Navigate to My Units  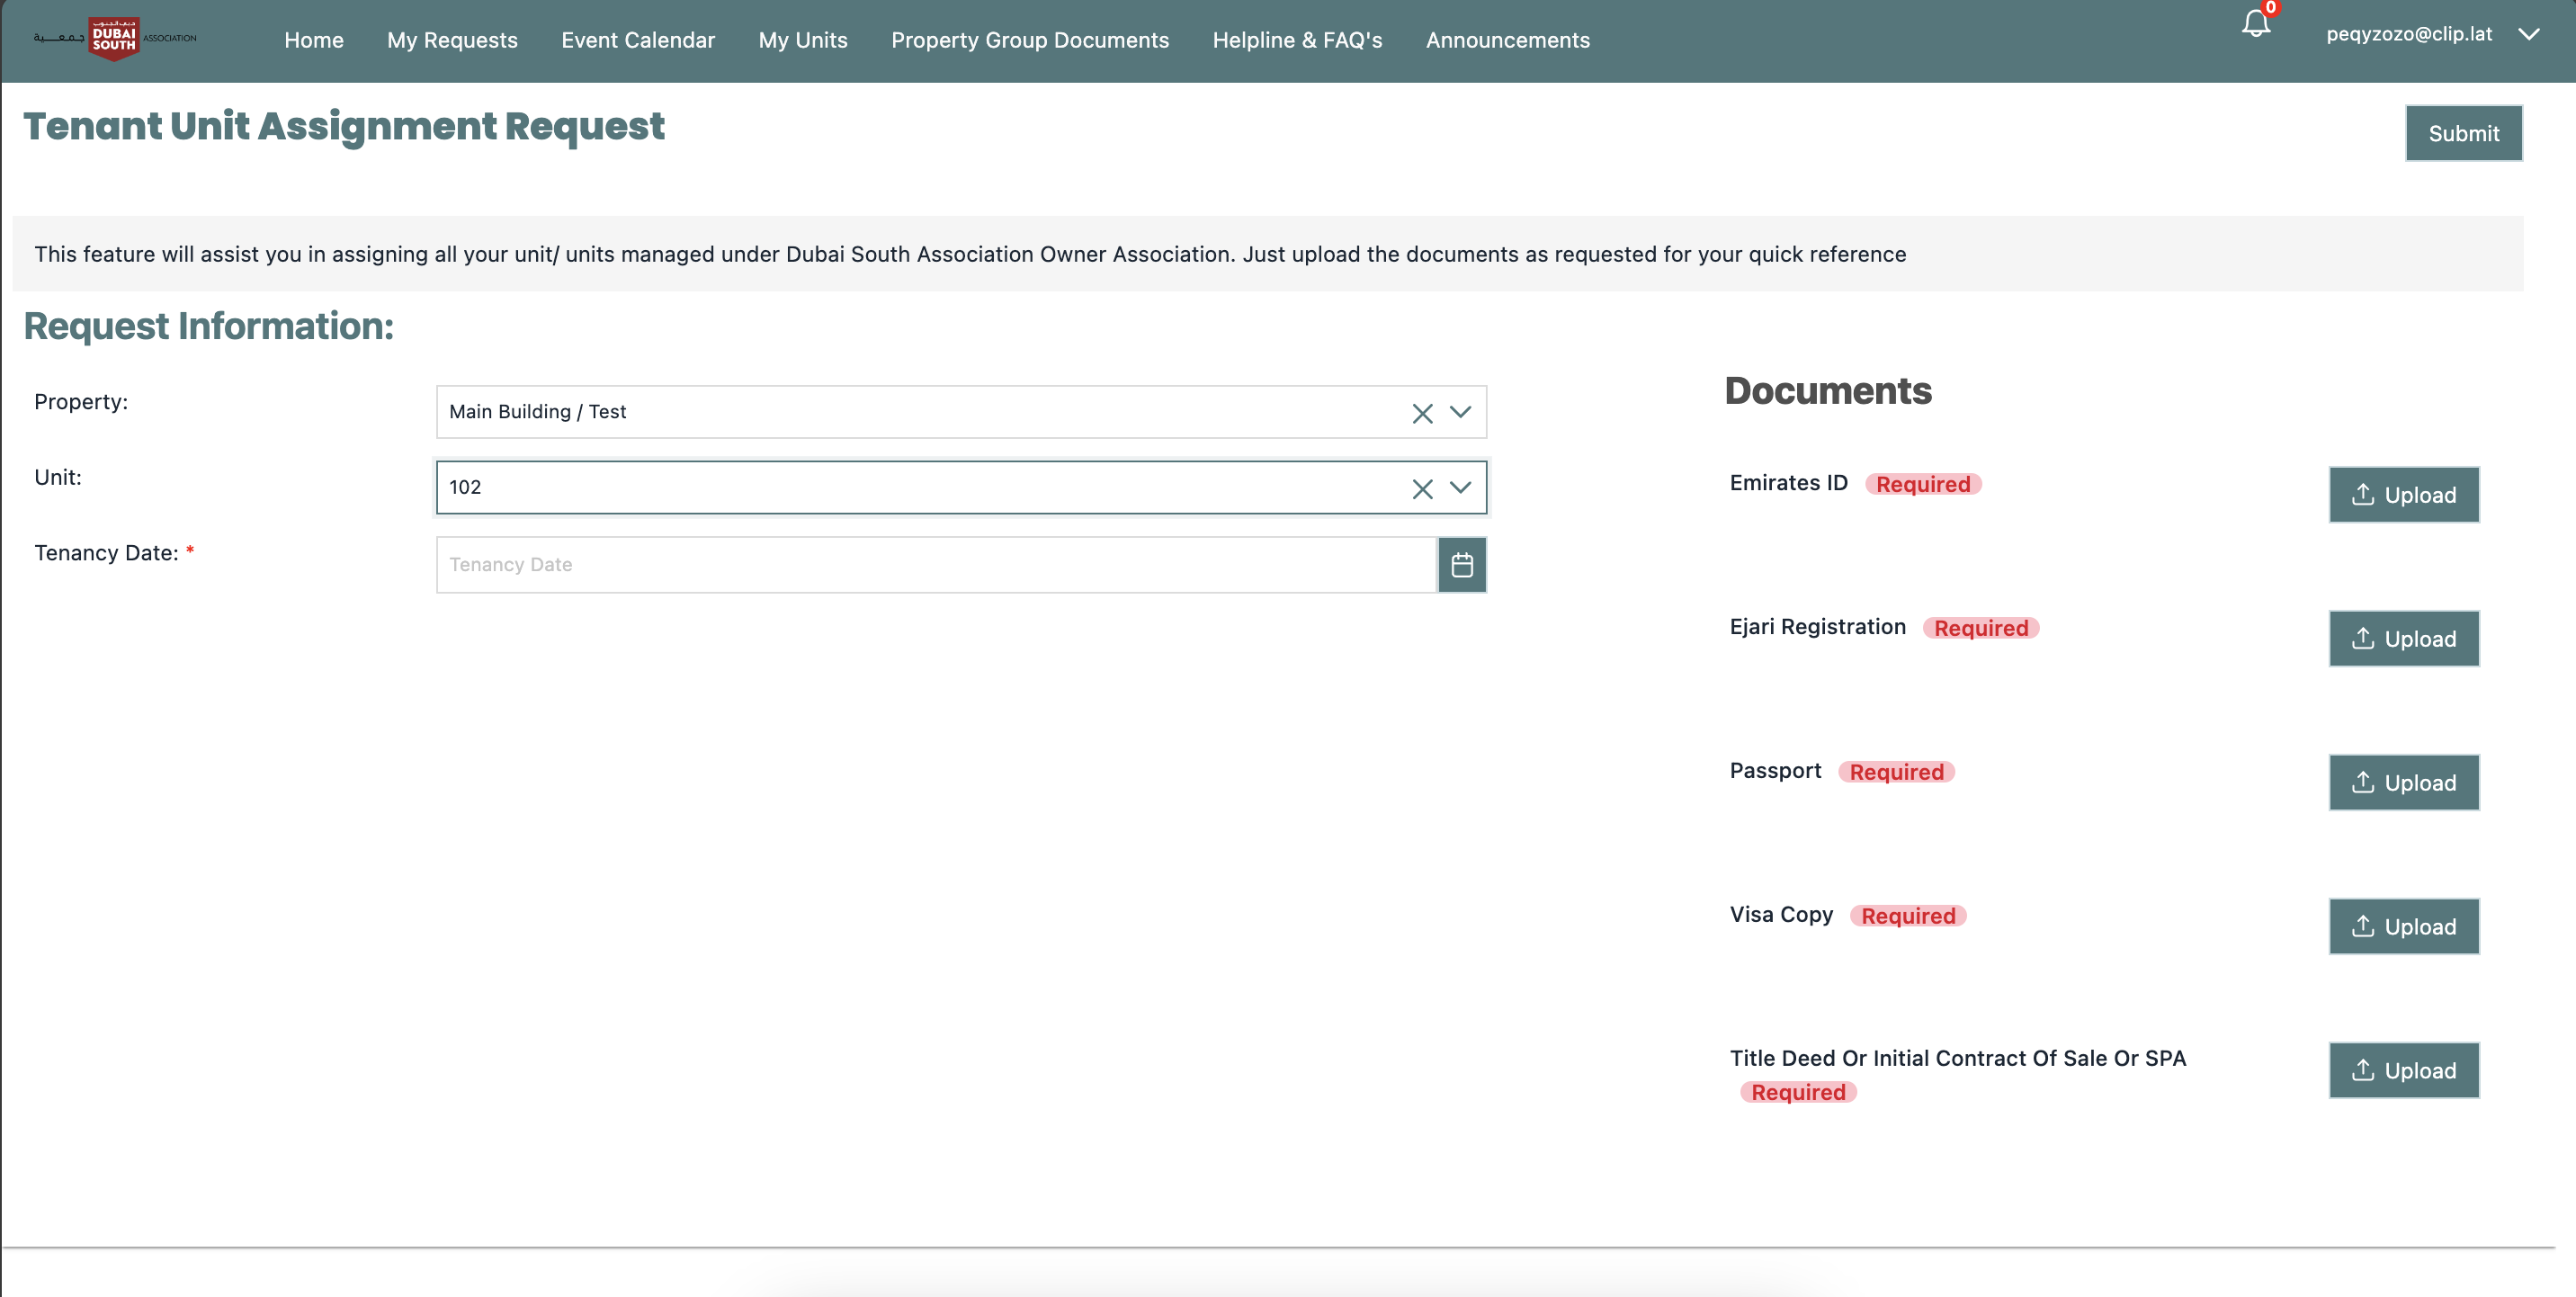(x=802, y=40)
